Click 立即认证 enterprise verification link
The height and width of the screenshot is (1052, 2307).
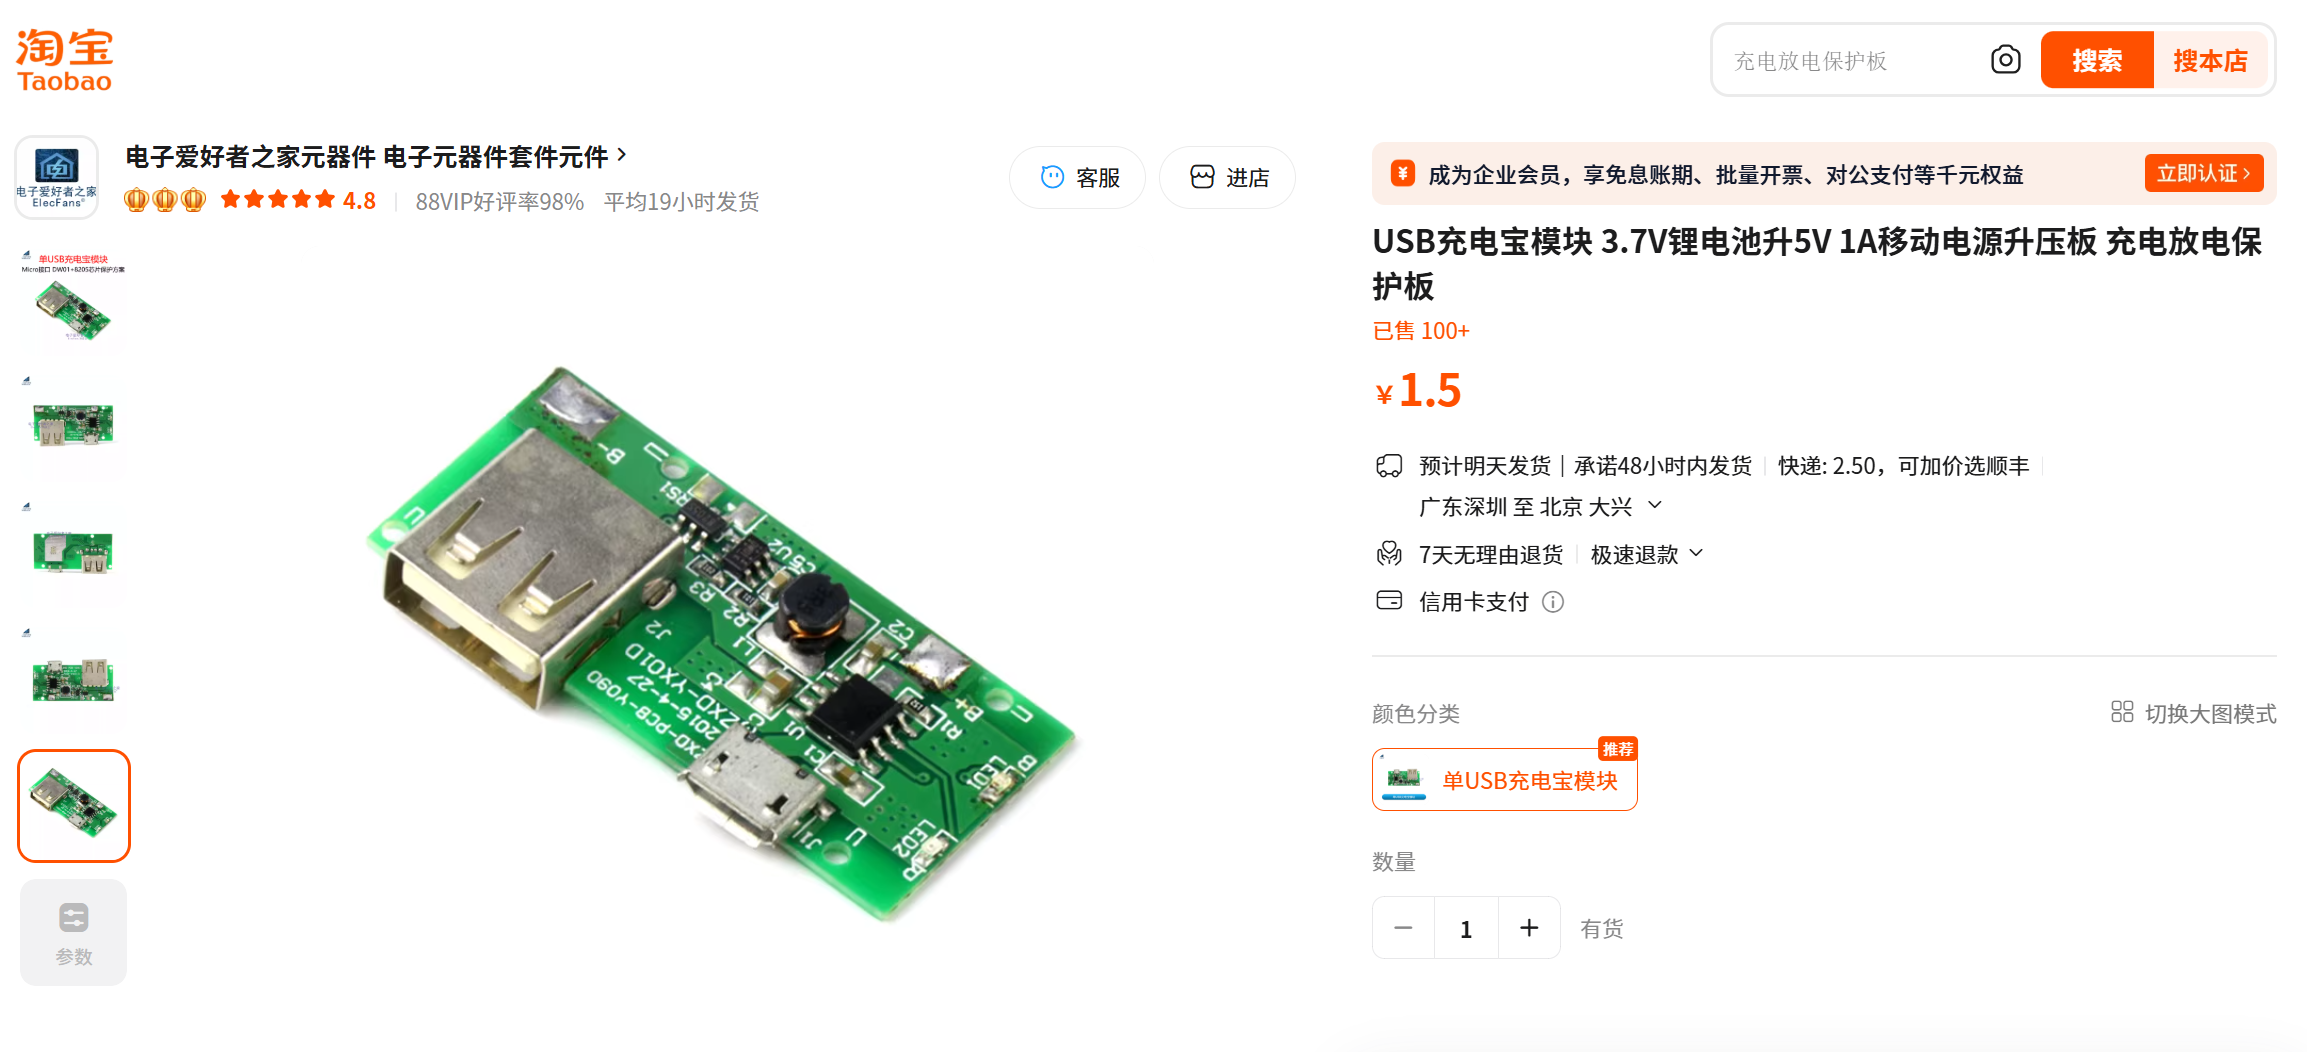coord(2203,173)
